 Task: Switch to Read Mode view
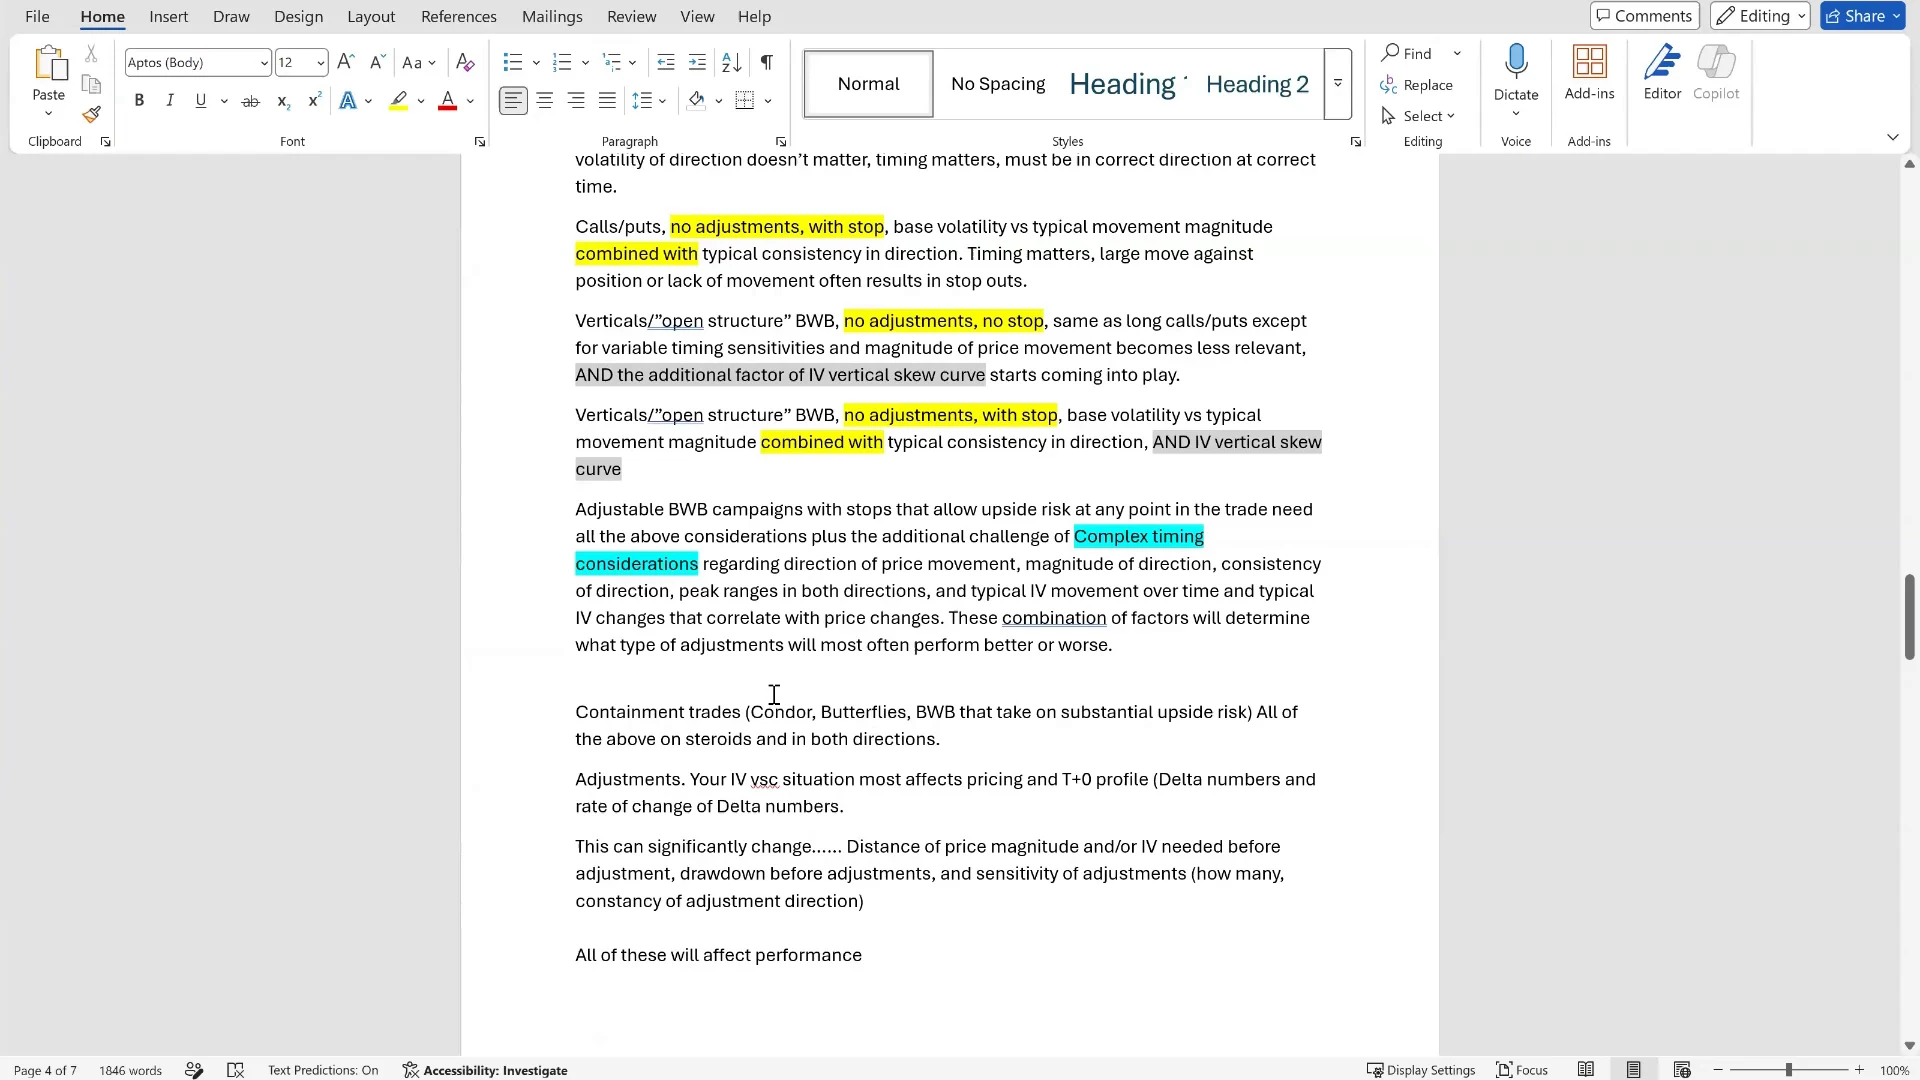tap(1586, 1070)
